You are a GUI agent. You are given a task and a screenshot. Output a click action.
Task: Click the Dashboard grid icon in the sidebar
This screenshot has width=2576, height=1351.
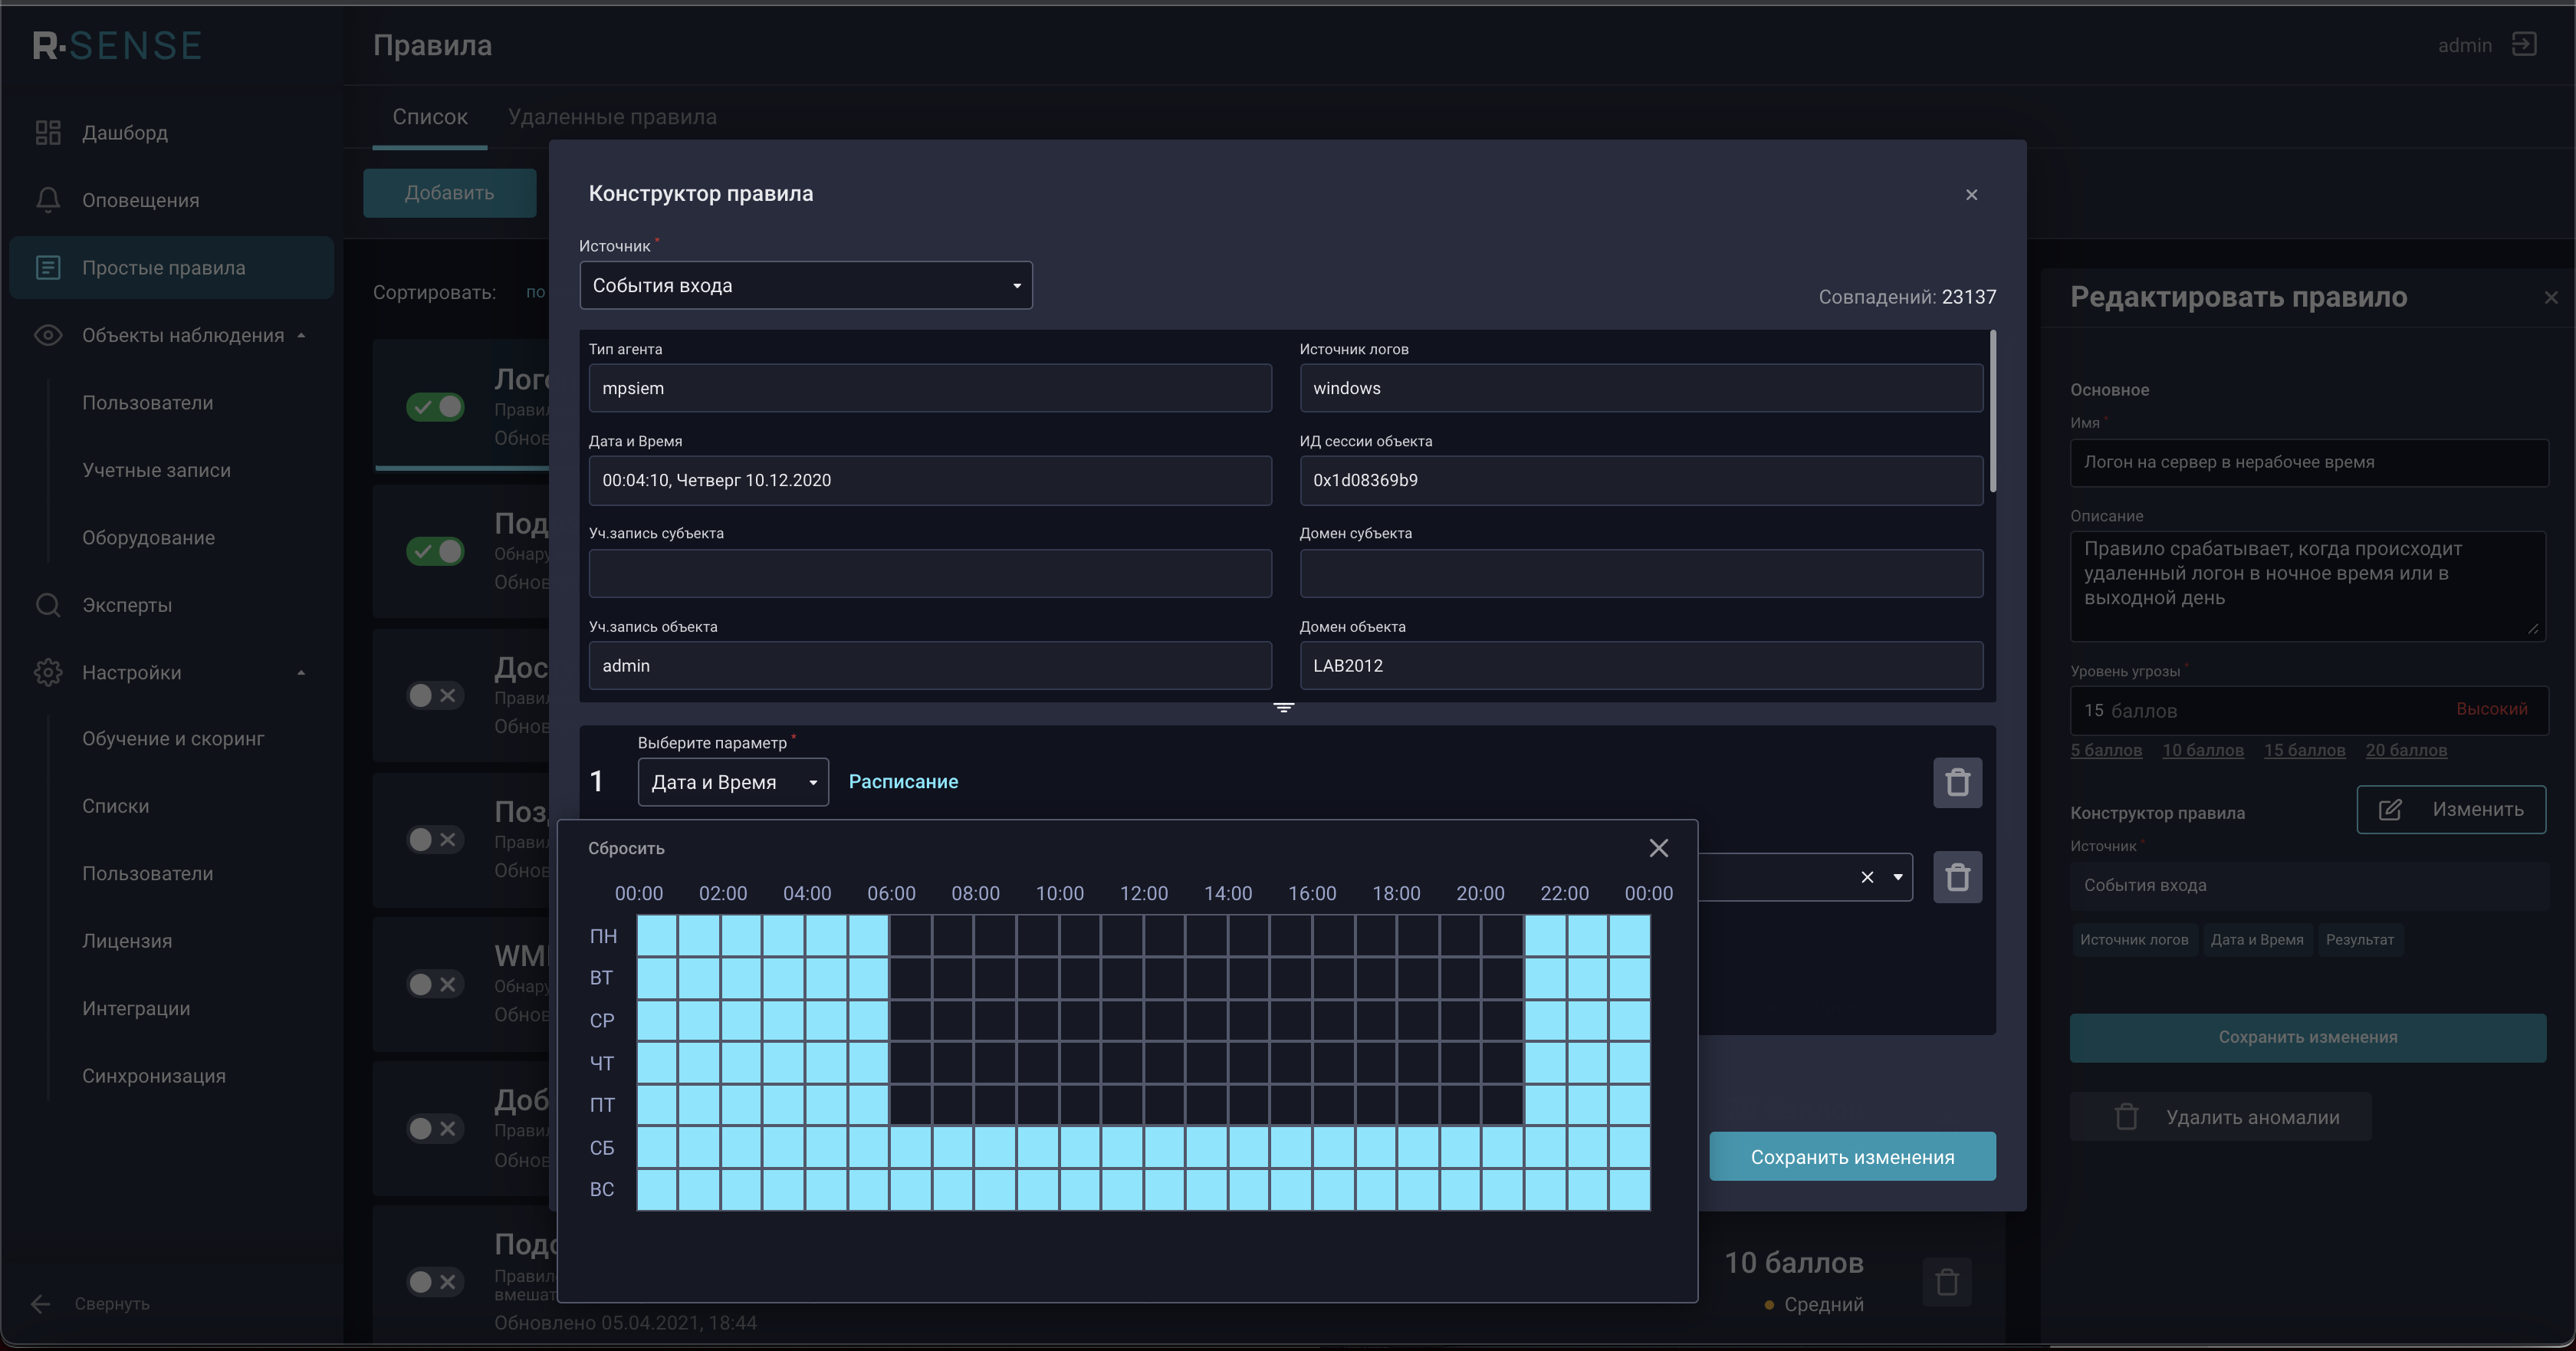pos(48,132)
